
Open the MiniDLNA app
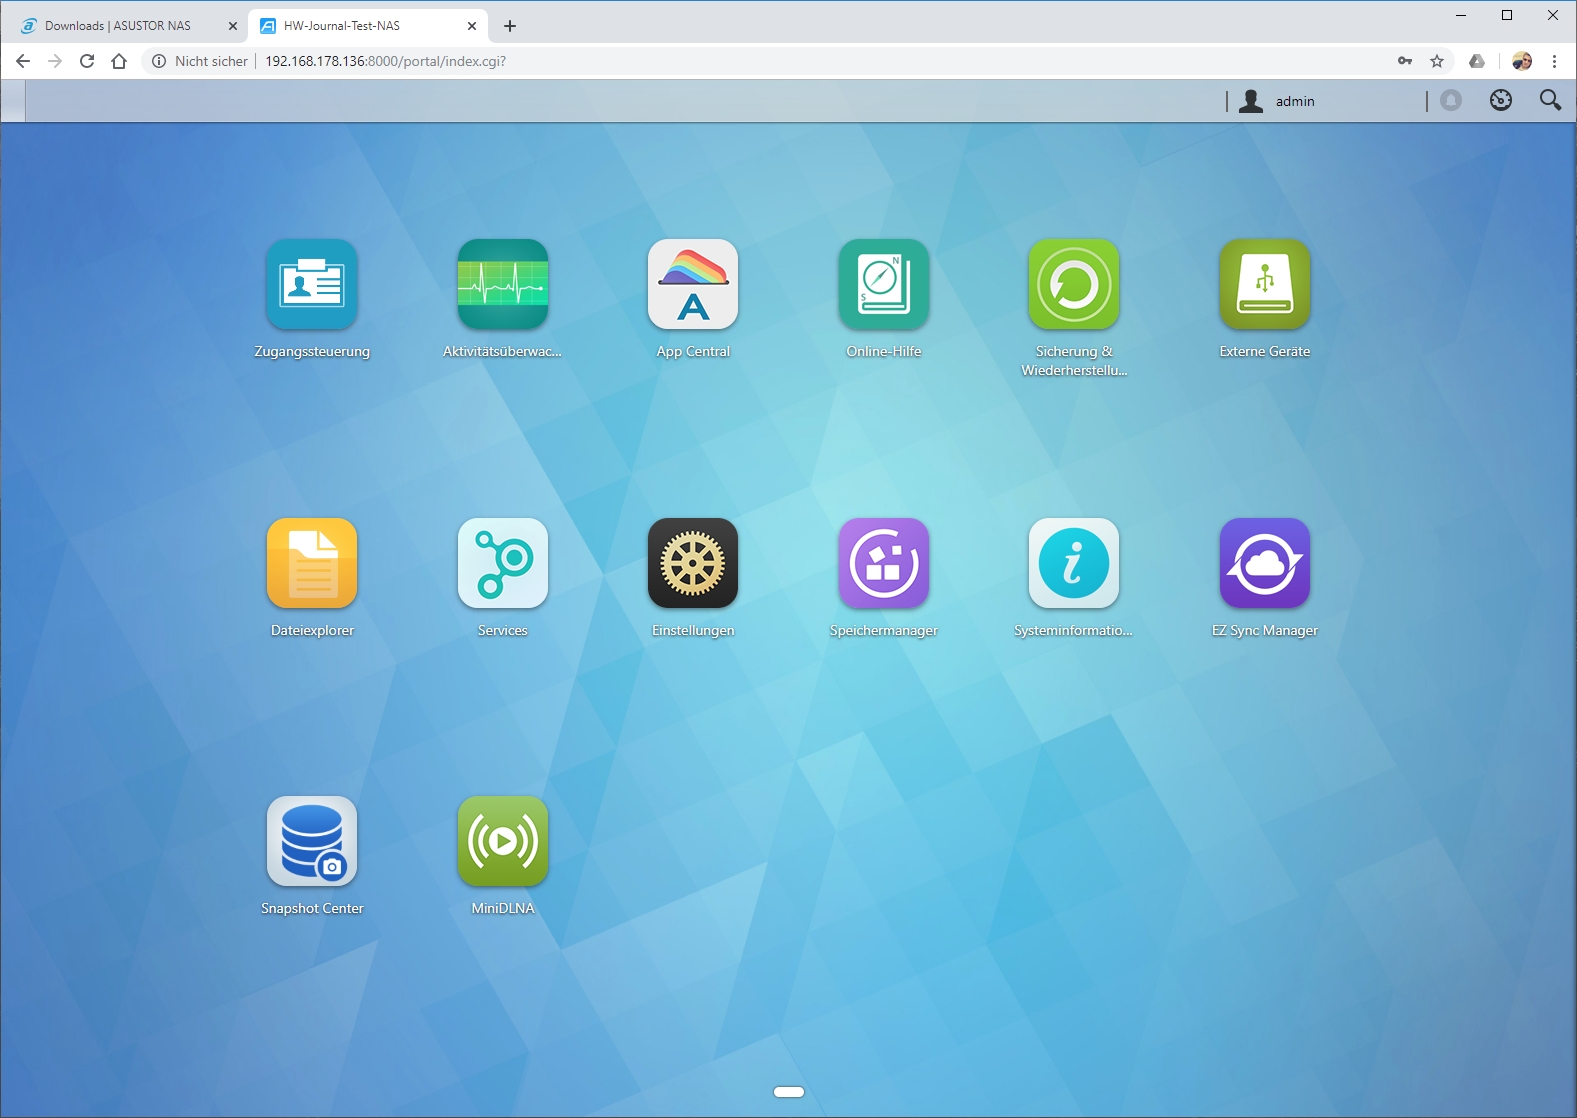coord(503,841)
